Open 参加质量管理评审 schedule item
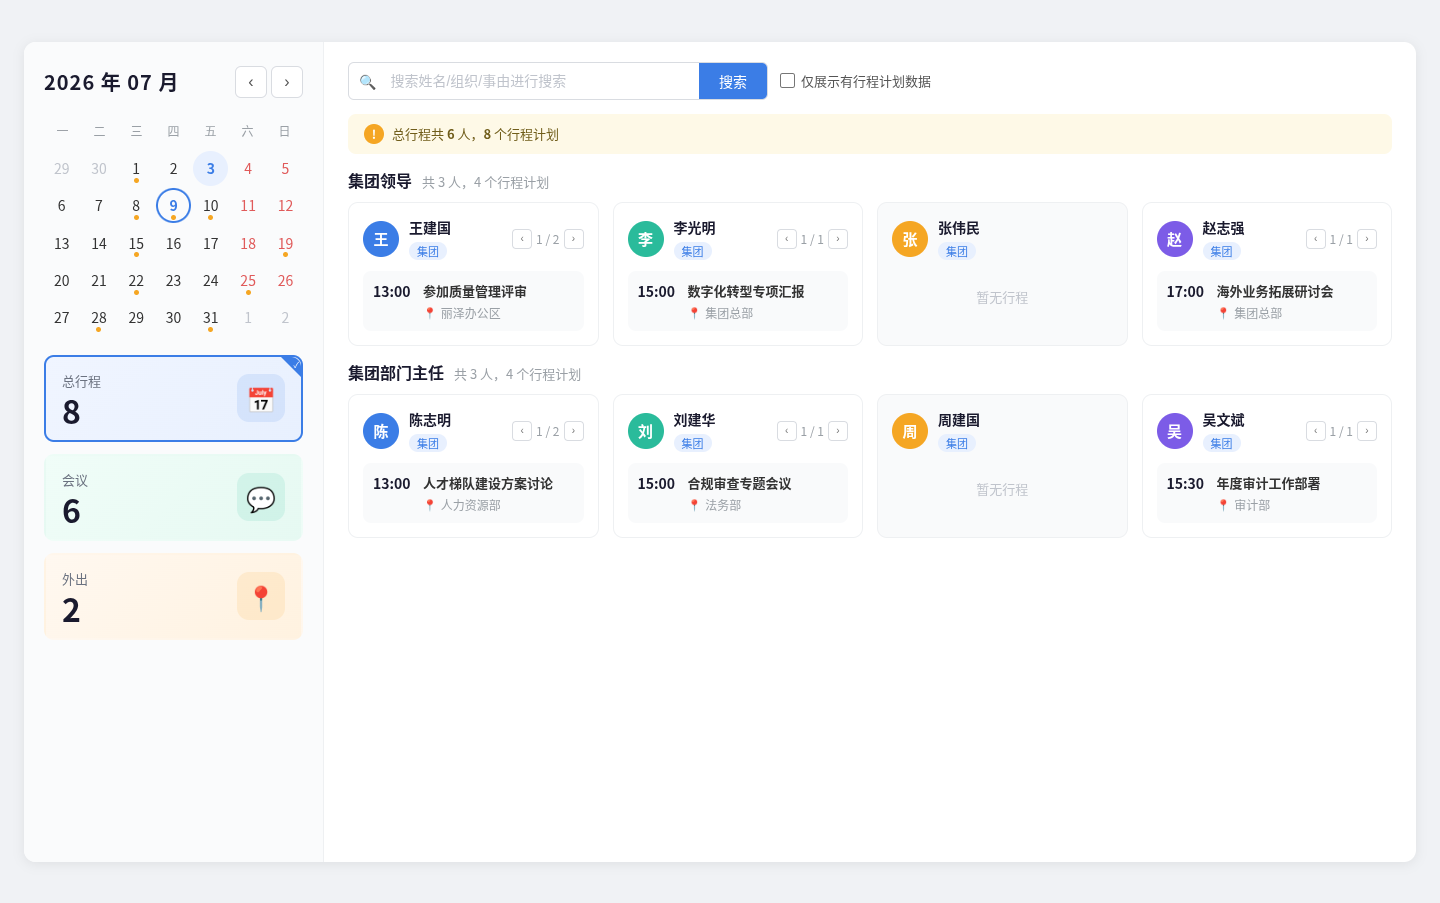The image size is (1440, 903). (x=473, y=301)
